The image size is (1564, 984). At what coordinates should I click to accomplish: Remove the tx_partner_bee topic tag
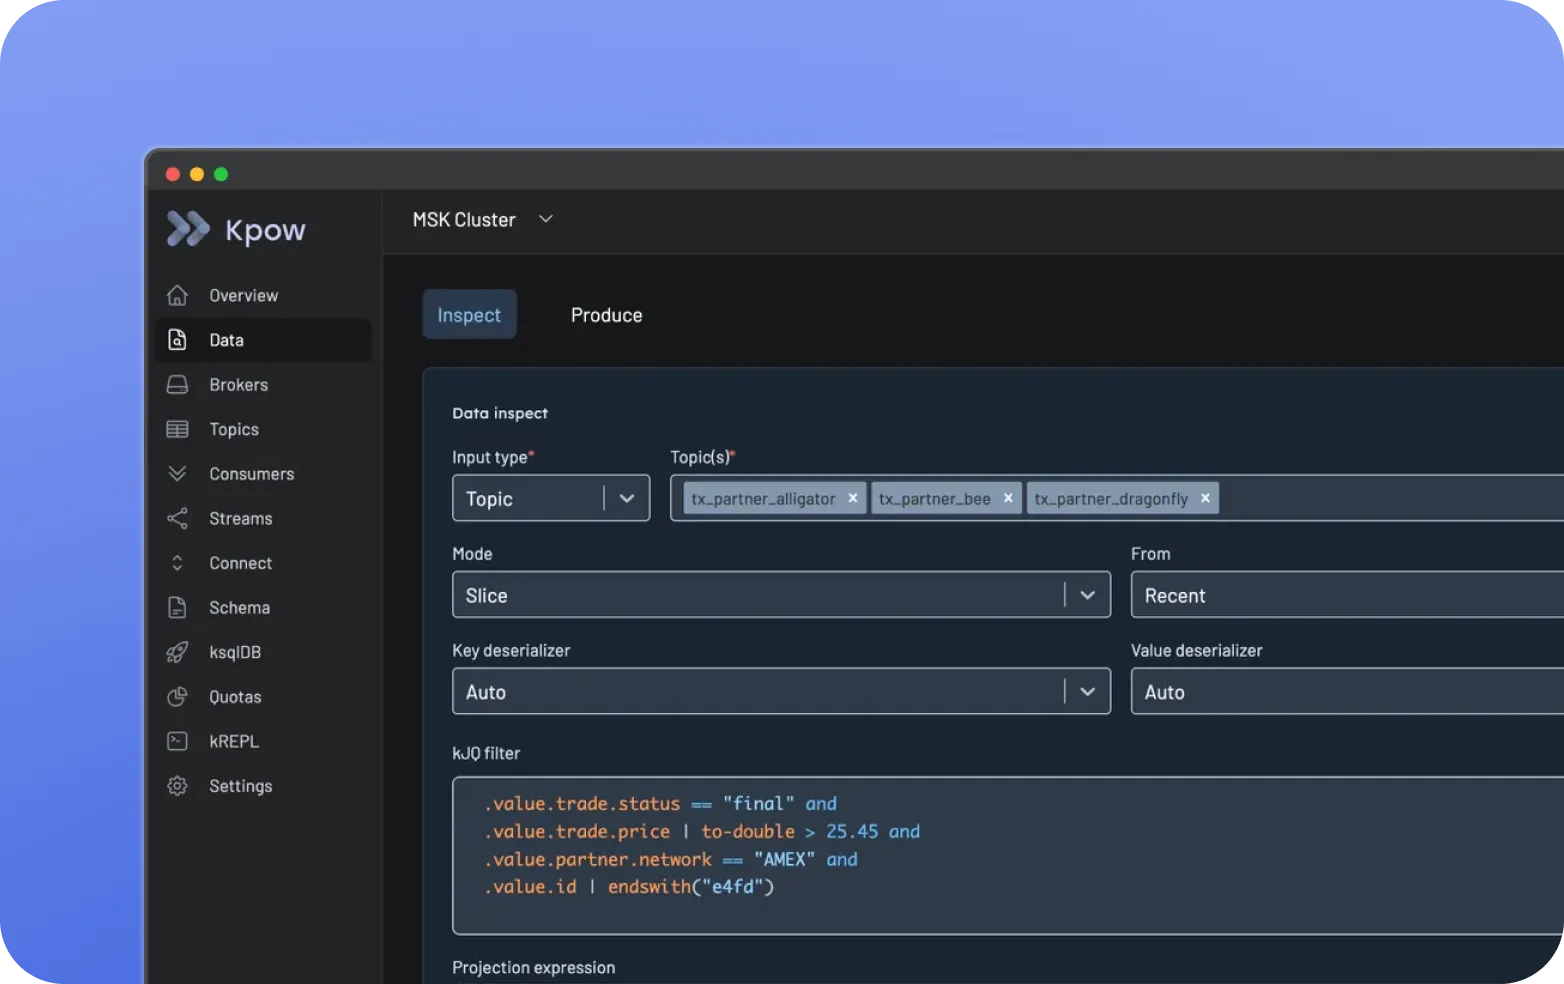pyautogui.click(x=1008, y=498)
